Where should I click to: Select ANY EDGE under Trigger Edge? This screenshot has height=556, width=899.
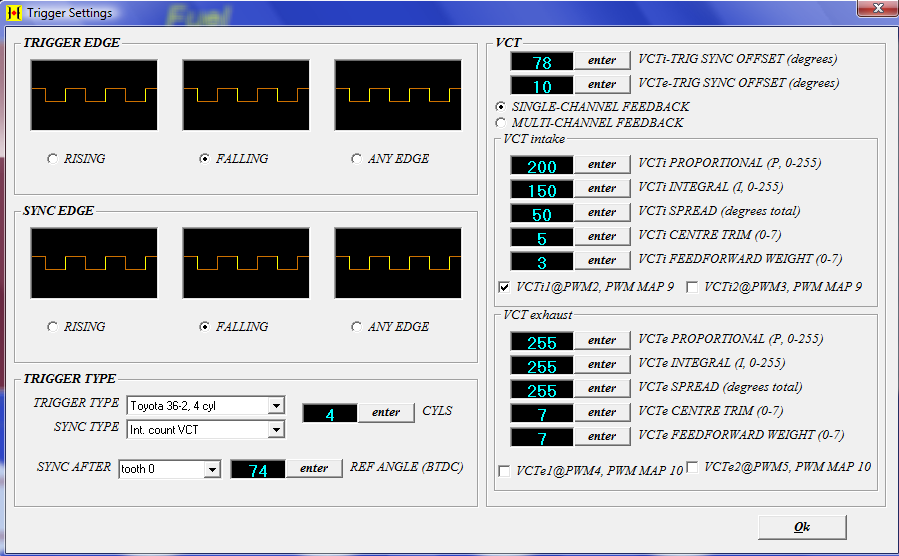tap(356, 159)
